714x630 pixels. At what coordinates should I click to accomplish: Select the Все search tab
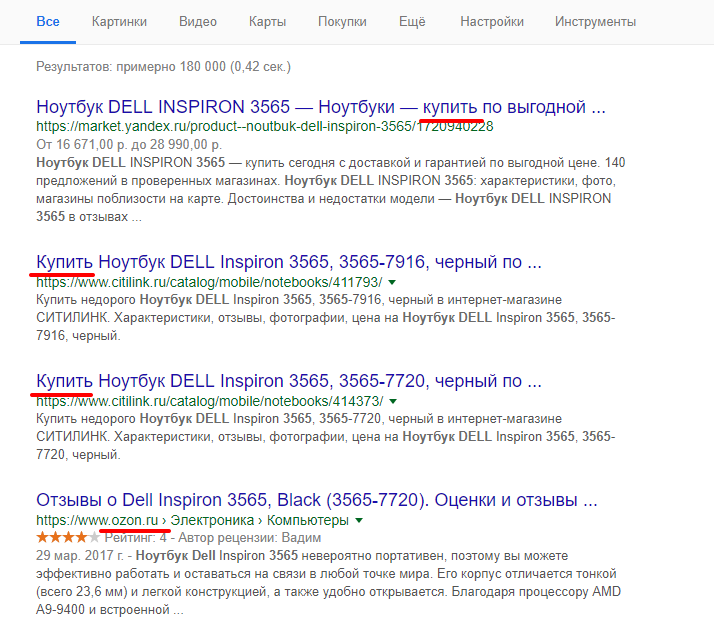(47, 21)
